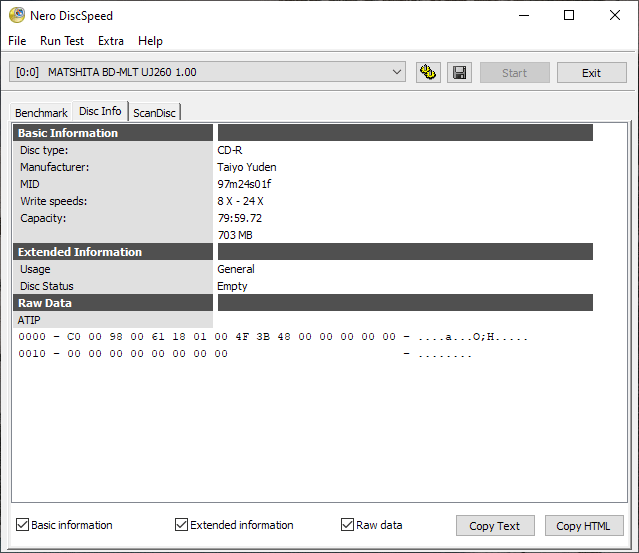Screen dimensions: 639x553
Task: Click the Disc Status label
Action: click(x=47, y=286)
